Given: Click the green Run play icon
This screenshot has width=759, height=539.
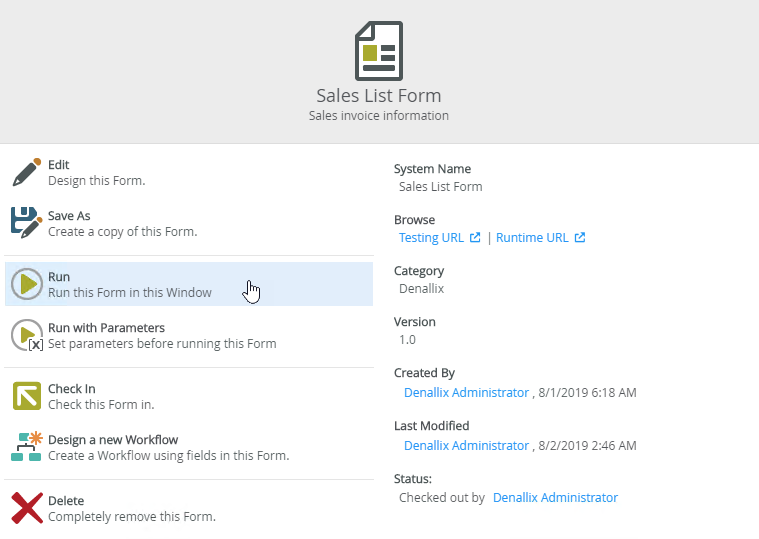Looking at the screenshot, I should click(x=26, y=284).
